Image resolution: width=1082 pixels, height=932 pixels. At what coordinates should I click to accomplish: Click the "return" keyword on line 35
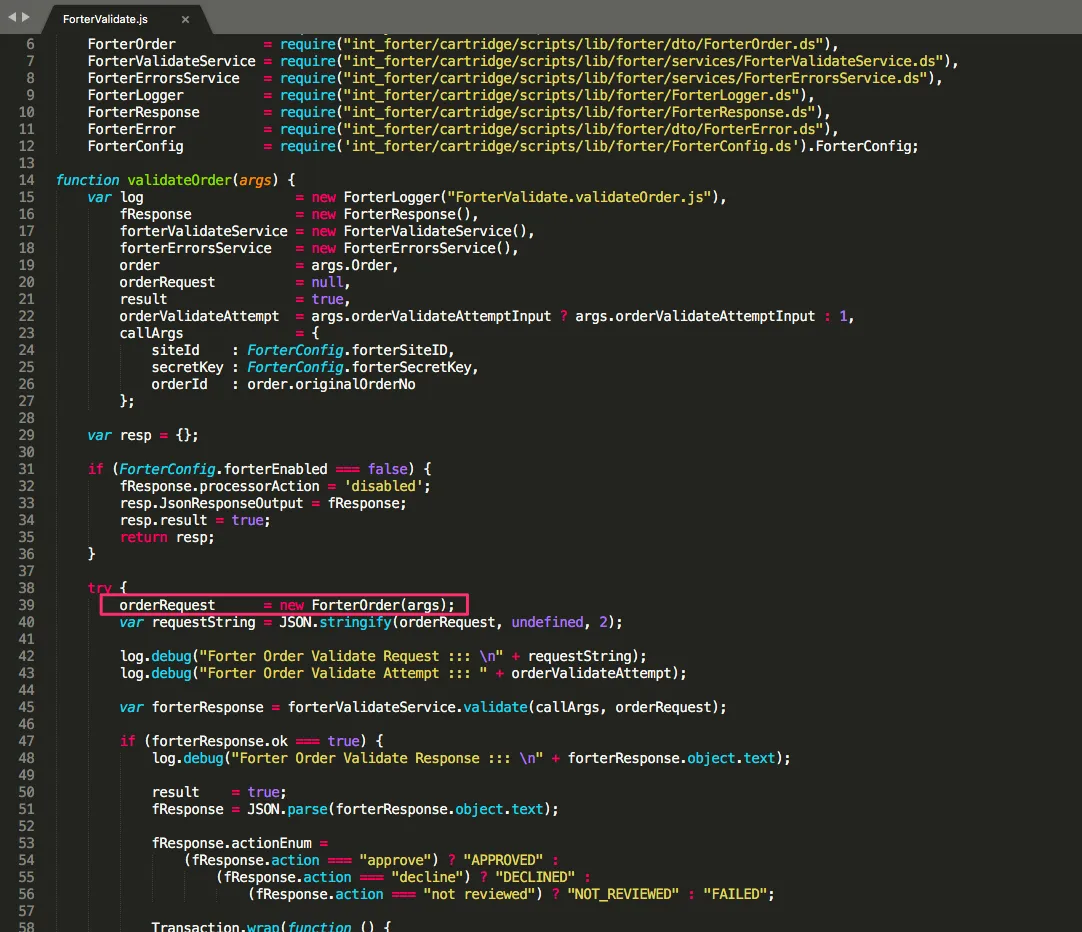pyautogui.click(x=144, y=537)
